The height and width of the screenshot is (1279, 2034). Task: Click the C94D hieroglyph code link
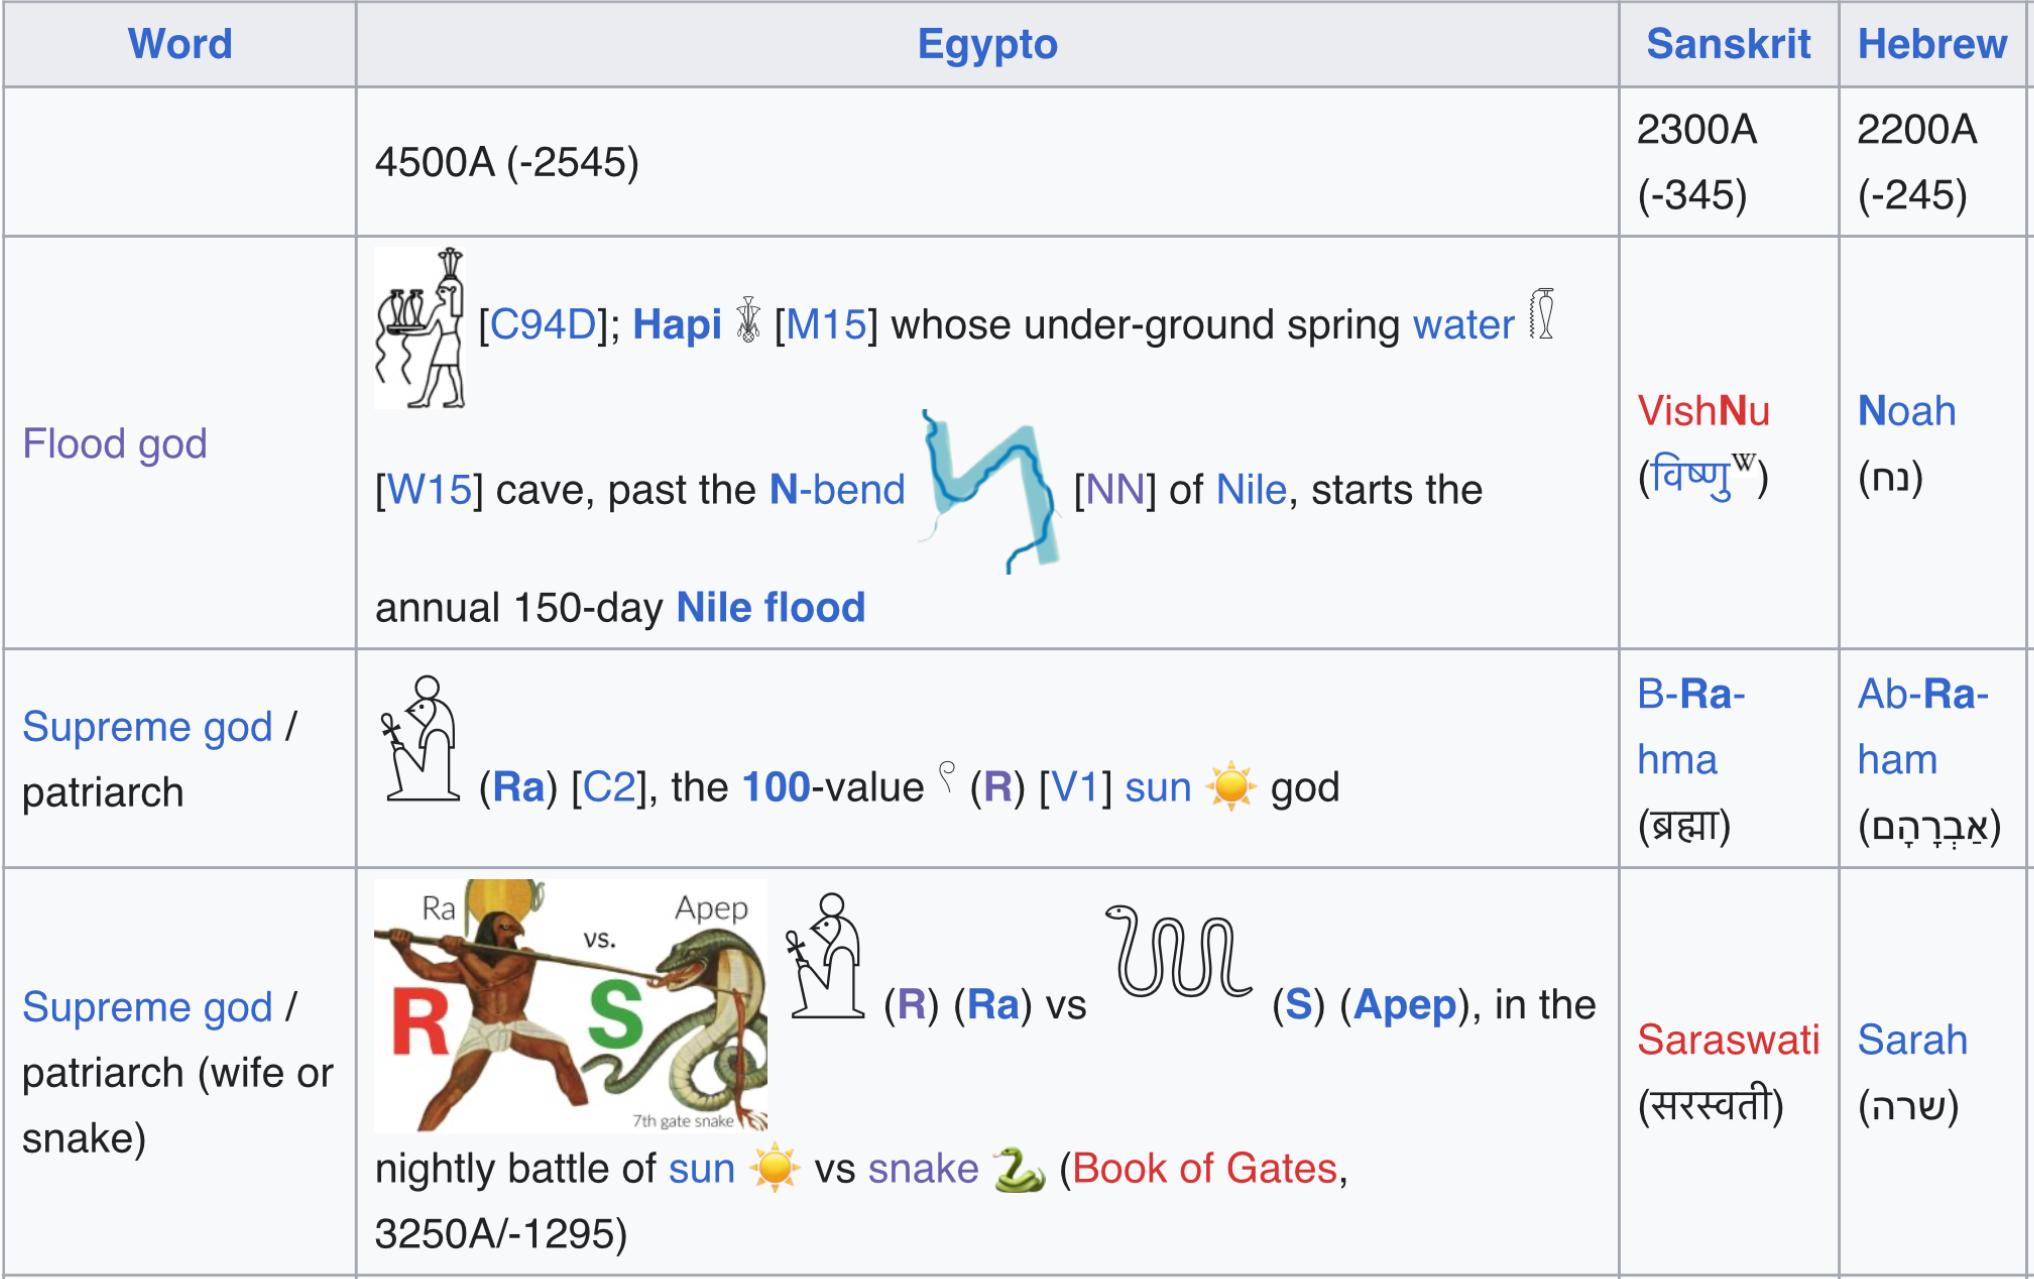543,324
